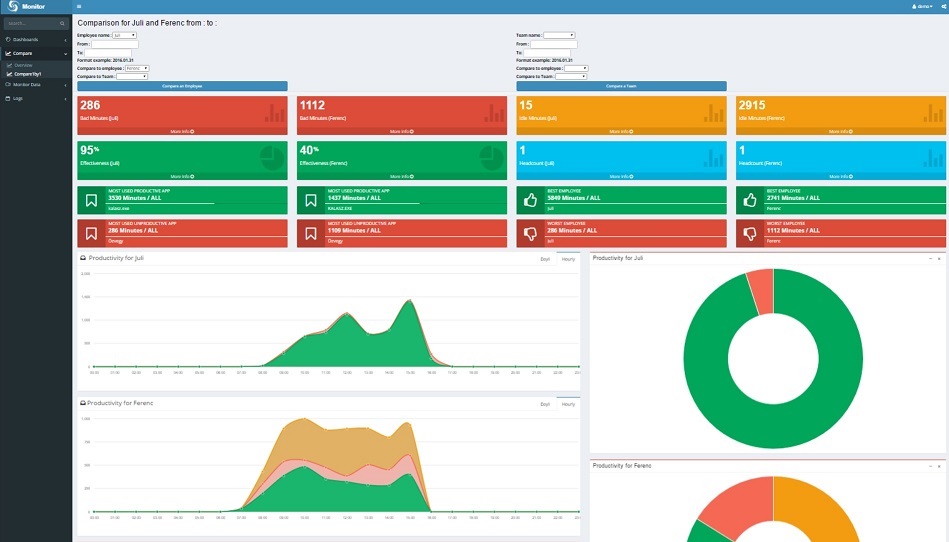Click the employee form To date field
The width and height of the screenshot is (949, 542).
point(108,53)
